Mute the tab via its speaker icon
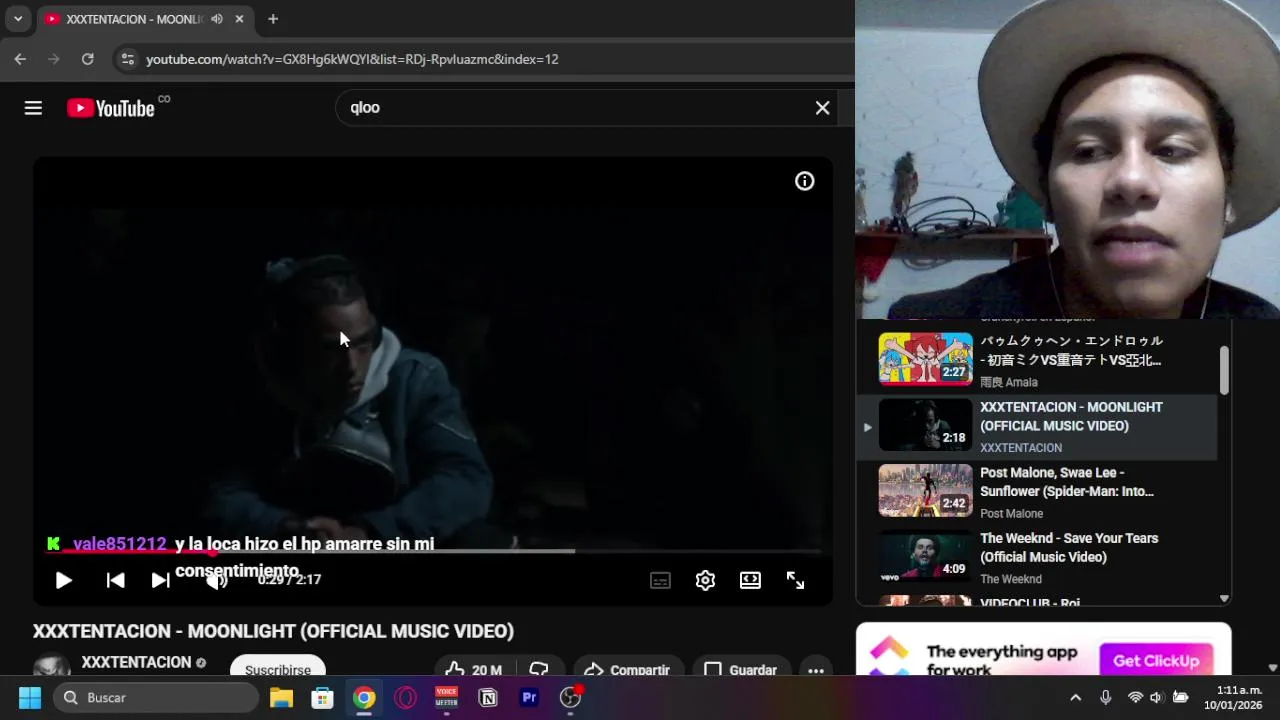The image size is (1280, 720). pos(217,19)
